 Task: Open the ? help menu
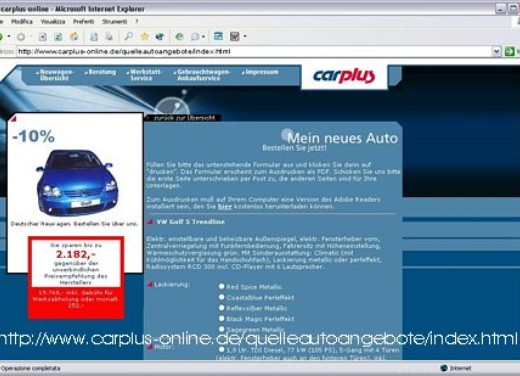[137, 22]
